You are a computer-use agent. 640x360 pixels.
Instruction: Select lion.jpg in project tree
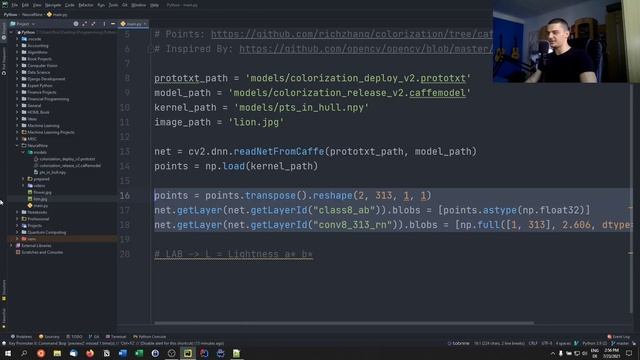(x=40, y=199)
